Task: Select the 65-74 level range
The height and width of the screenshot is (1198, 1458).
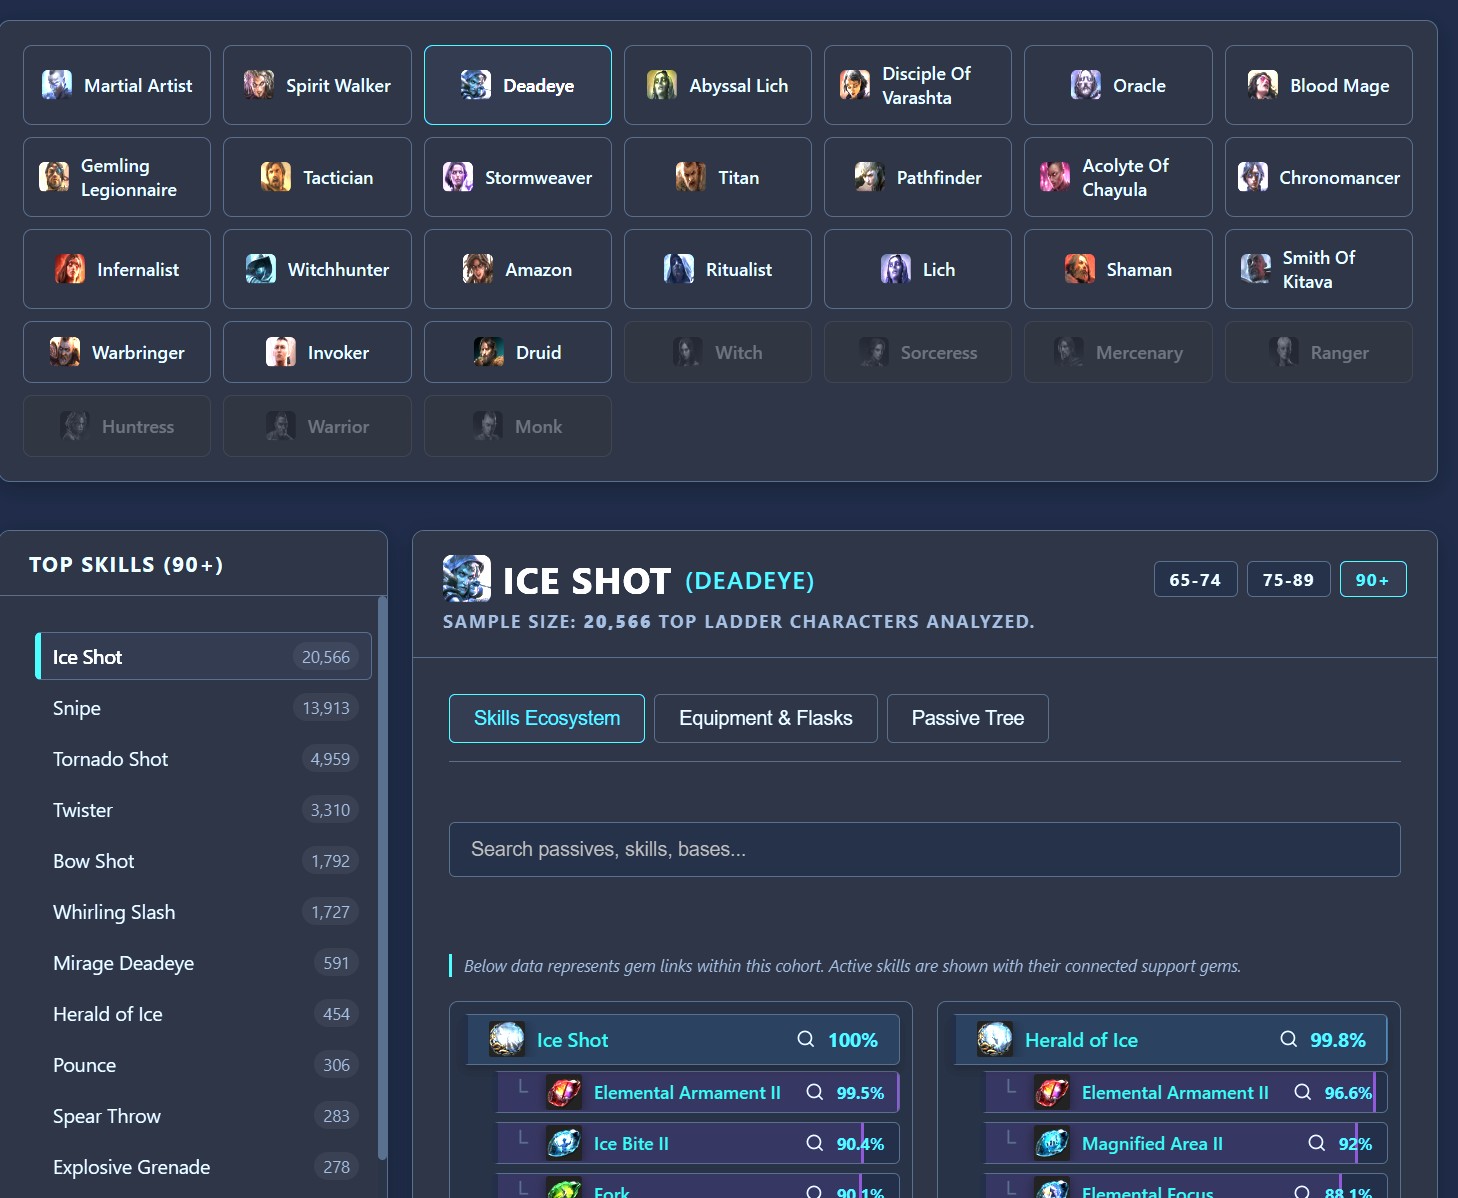Action: point(1196,579)
